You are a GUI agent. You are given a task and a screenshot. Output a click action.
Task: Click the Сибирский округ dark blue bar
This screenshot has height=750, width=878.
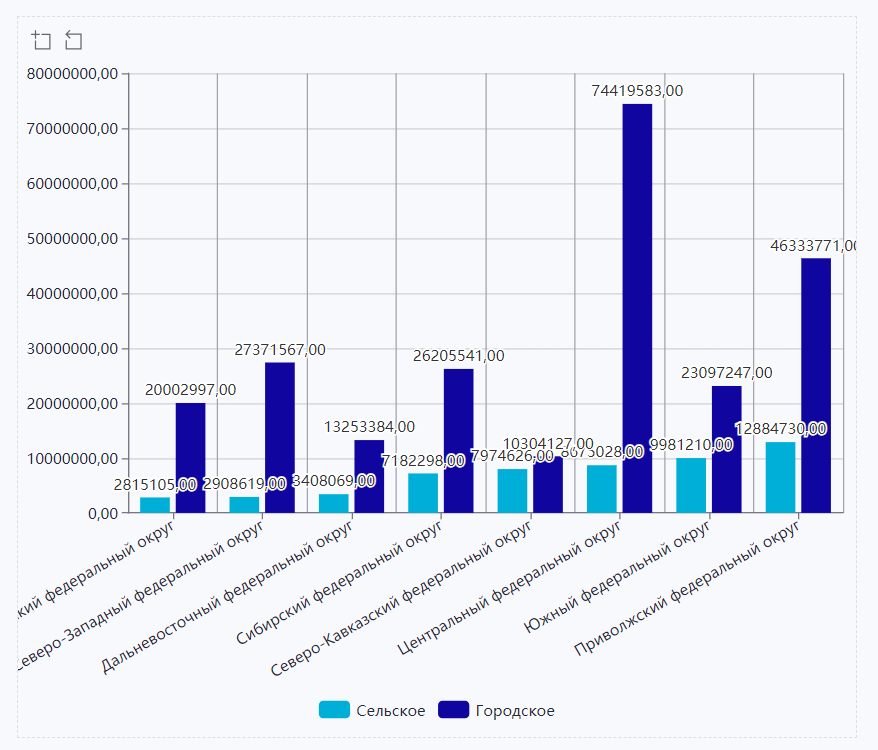click(x=459, y=440)
